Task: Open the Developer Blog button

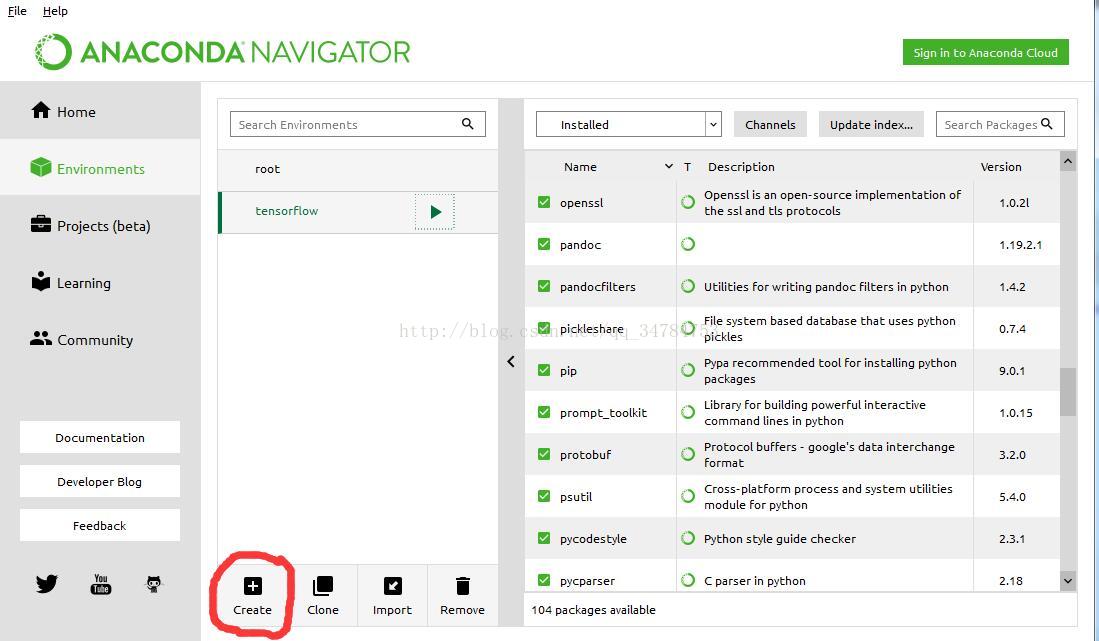Action: click(100, 481)
